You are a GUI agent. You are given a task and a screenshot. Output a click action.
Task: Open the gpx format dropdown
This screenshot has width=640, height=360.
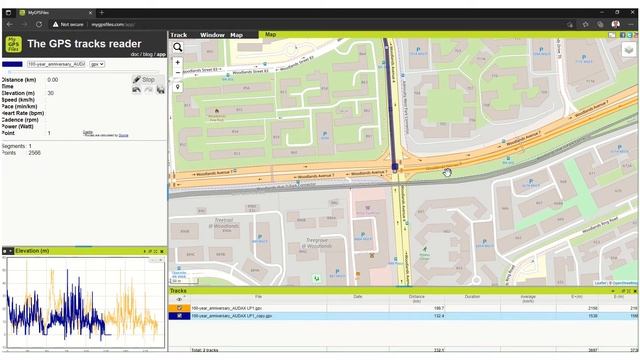coord(97,64)
